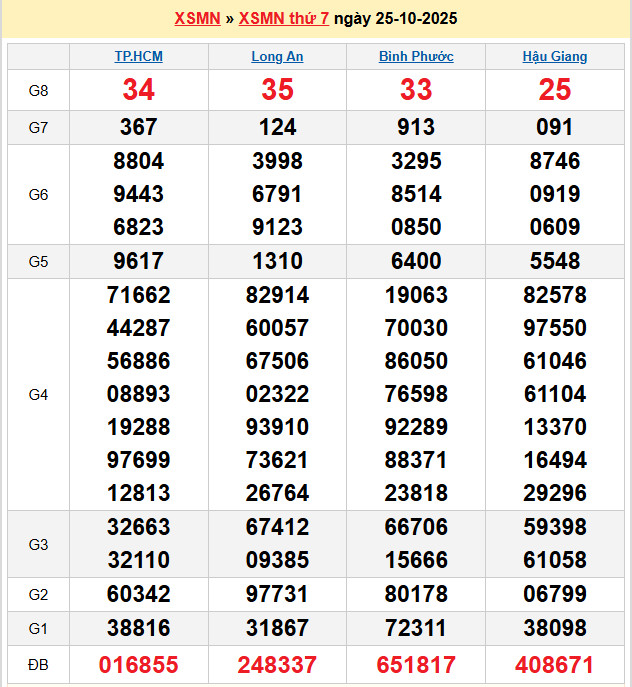632x687 pixels.
Task: Click the G5 result 6400
Action: click(x=416, y=261)
